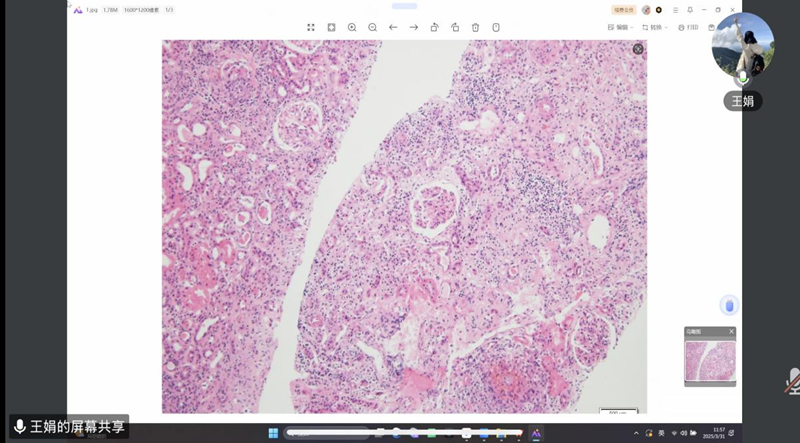Click the 王娟的屏幕共享 screen-share banner

69,427
